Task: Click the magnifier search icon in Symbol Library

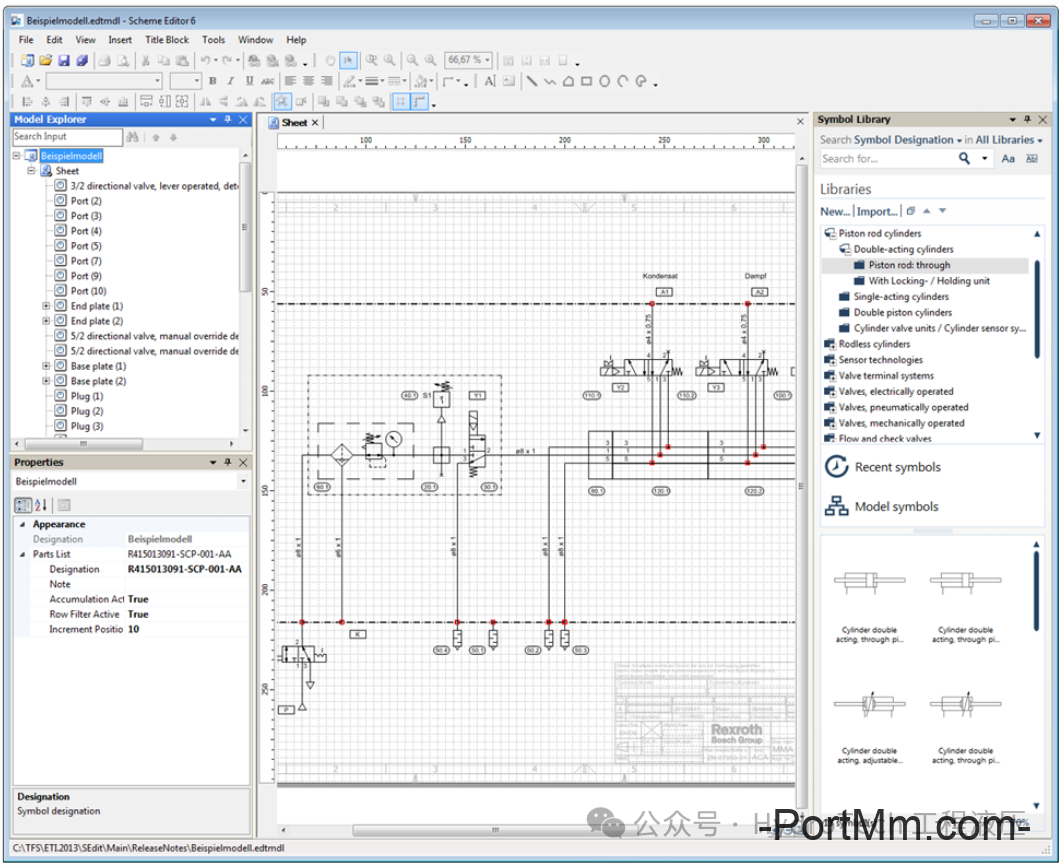Action: 965,159
